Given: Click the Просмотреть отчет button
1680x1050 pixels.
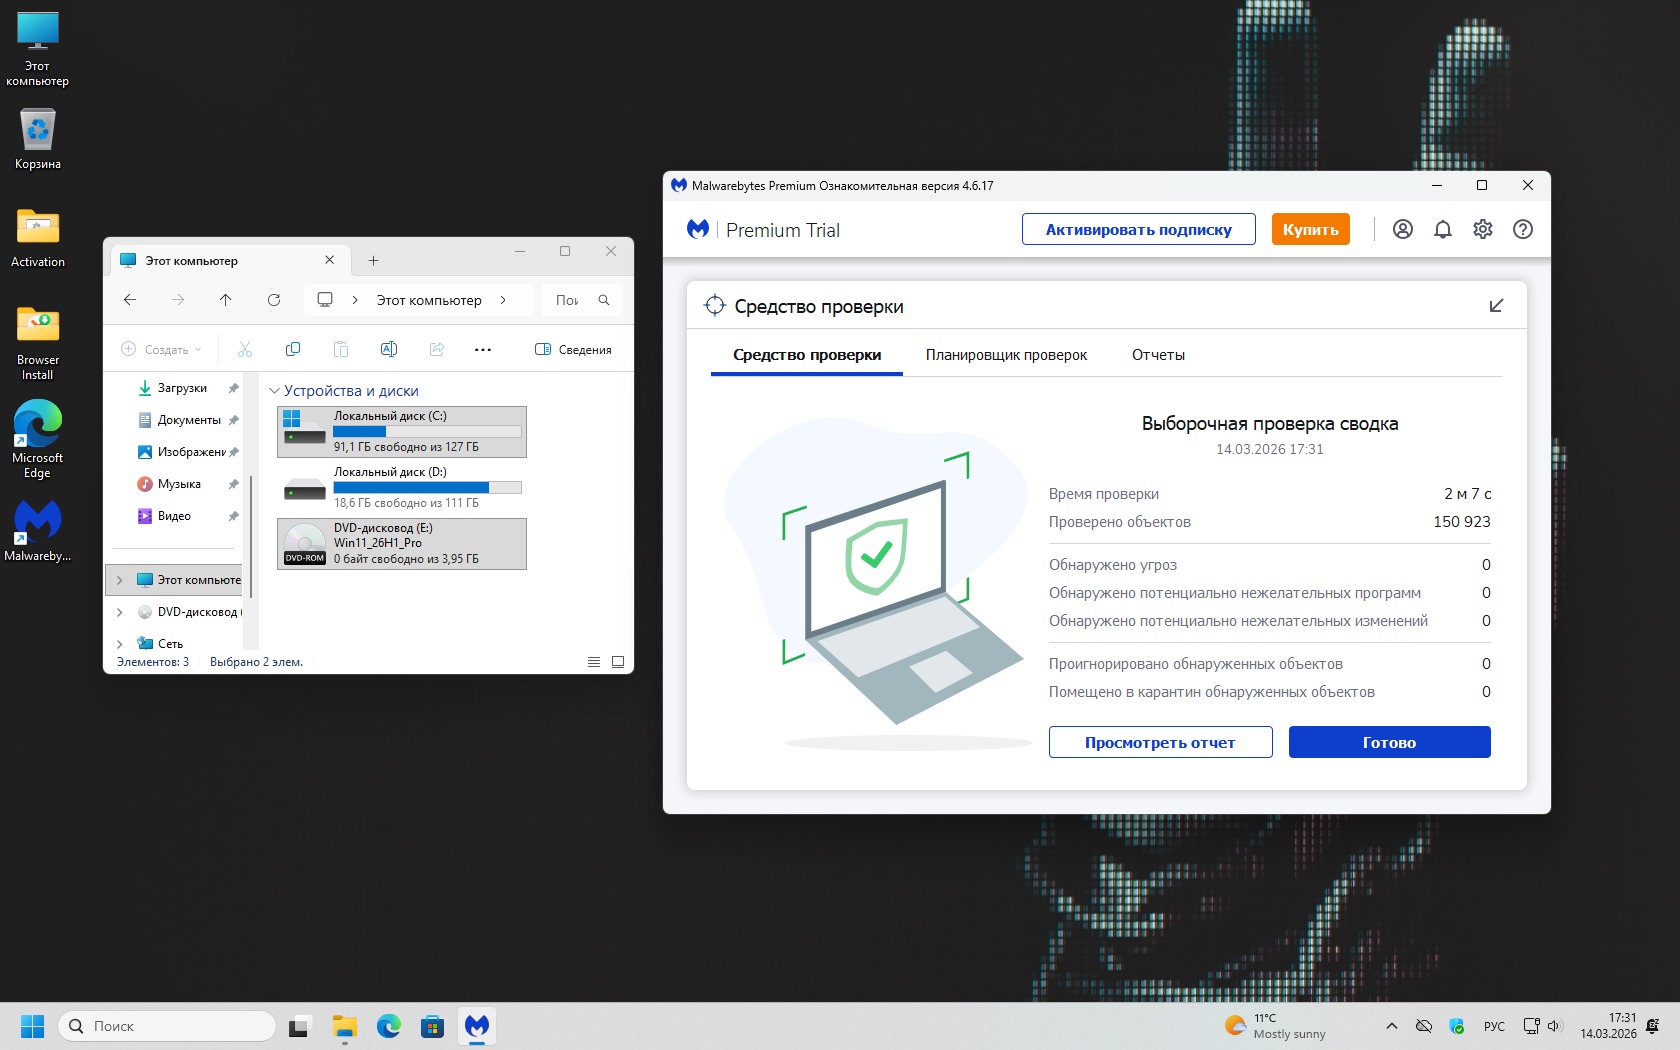Looking at the screenshot, I should (x=1160, y=742).
